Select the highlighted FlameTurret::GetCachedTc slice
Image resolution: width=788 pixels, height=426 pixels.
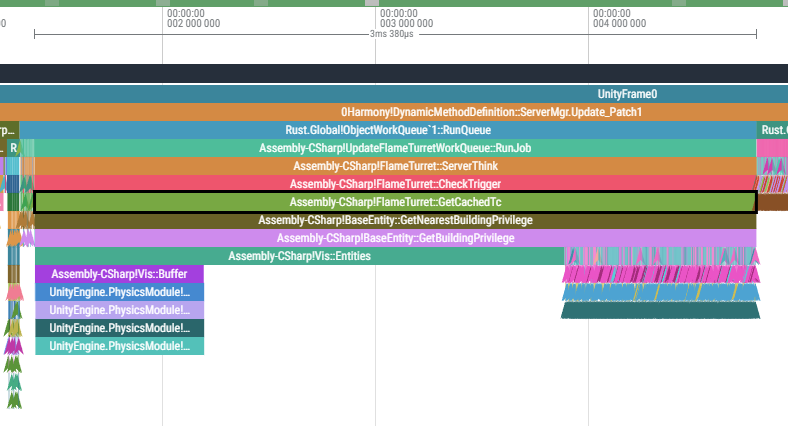click(x=395, y=202)
